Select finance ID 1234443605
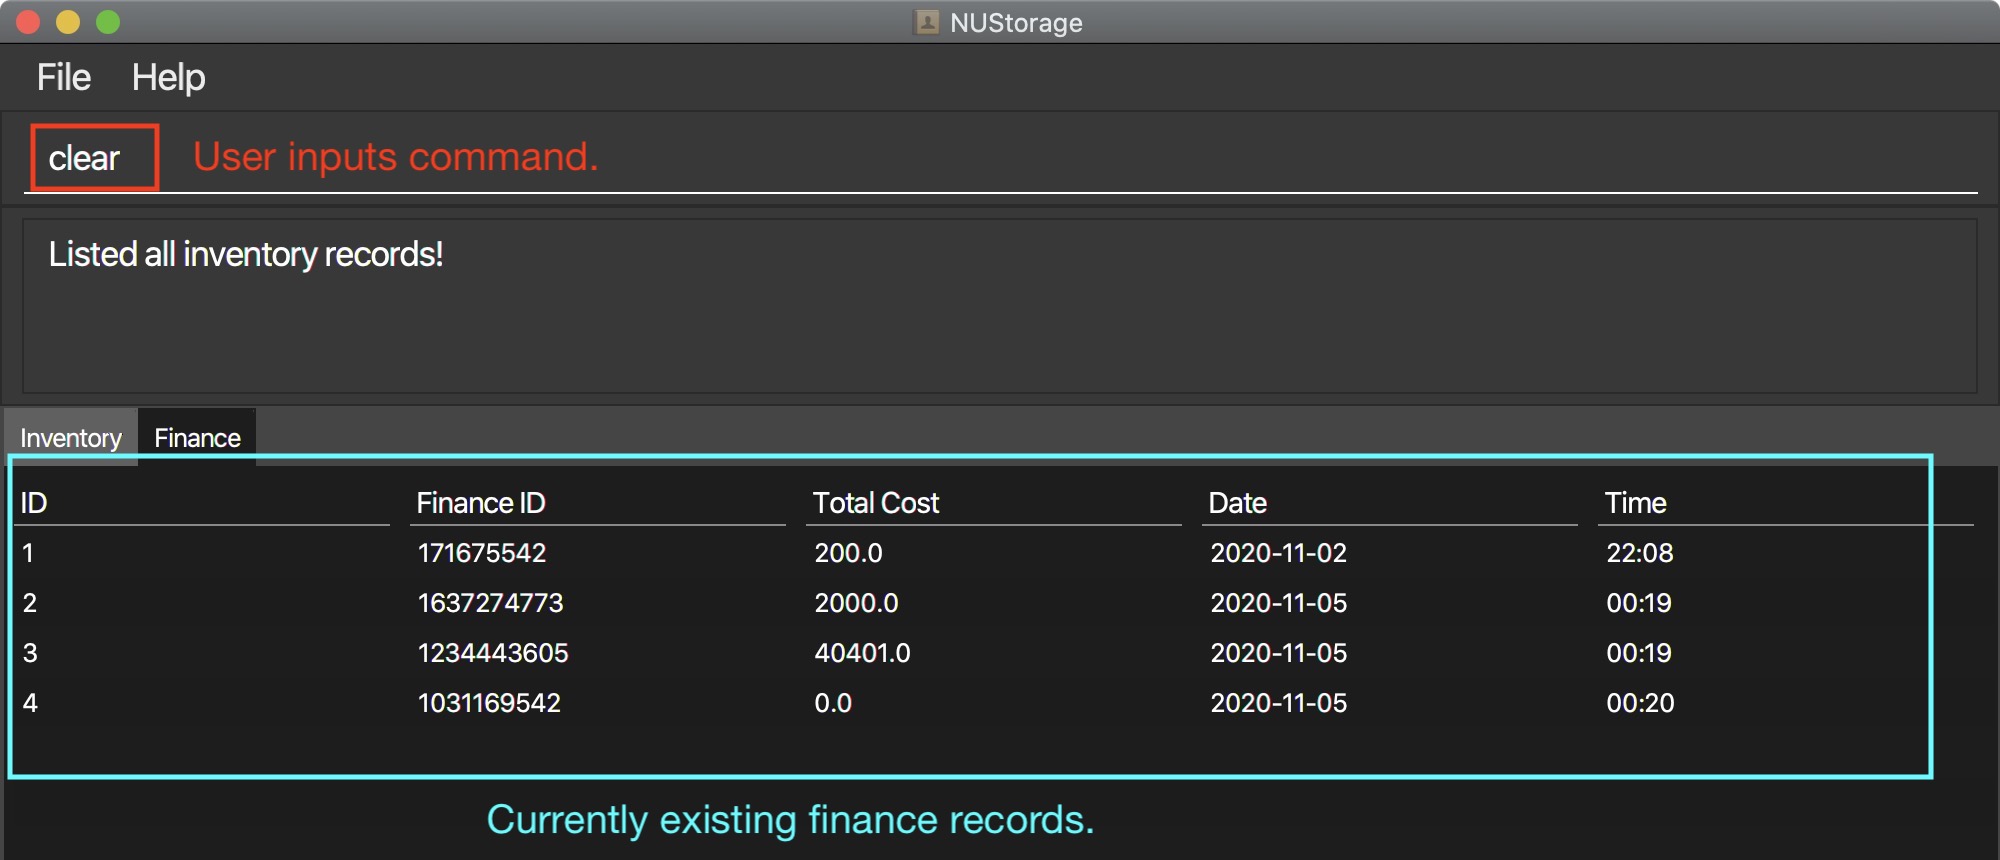The height and width of the screenshot is (860, 2000). click(493, 653)
